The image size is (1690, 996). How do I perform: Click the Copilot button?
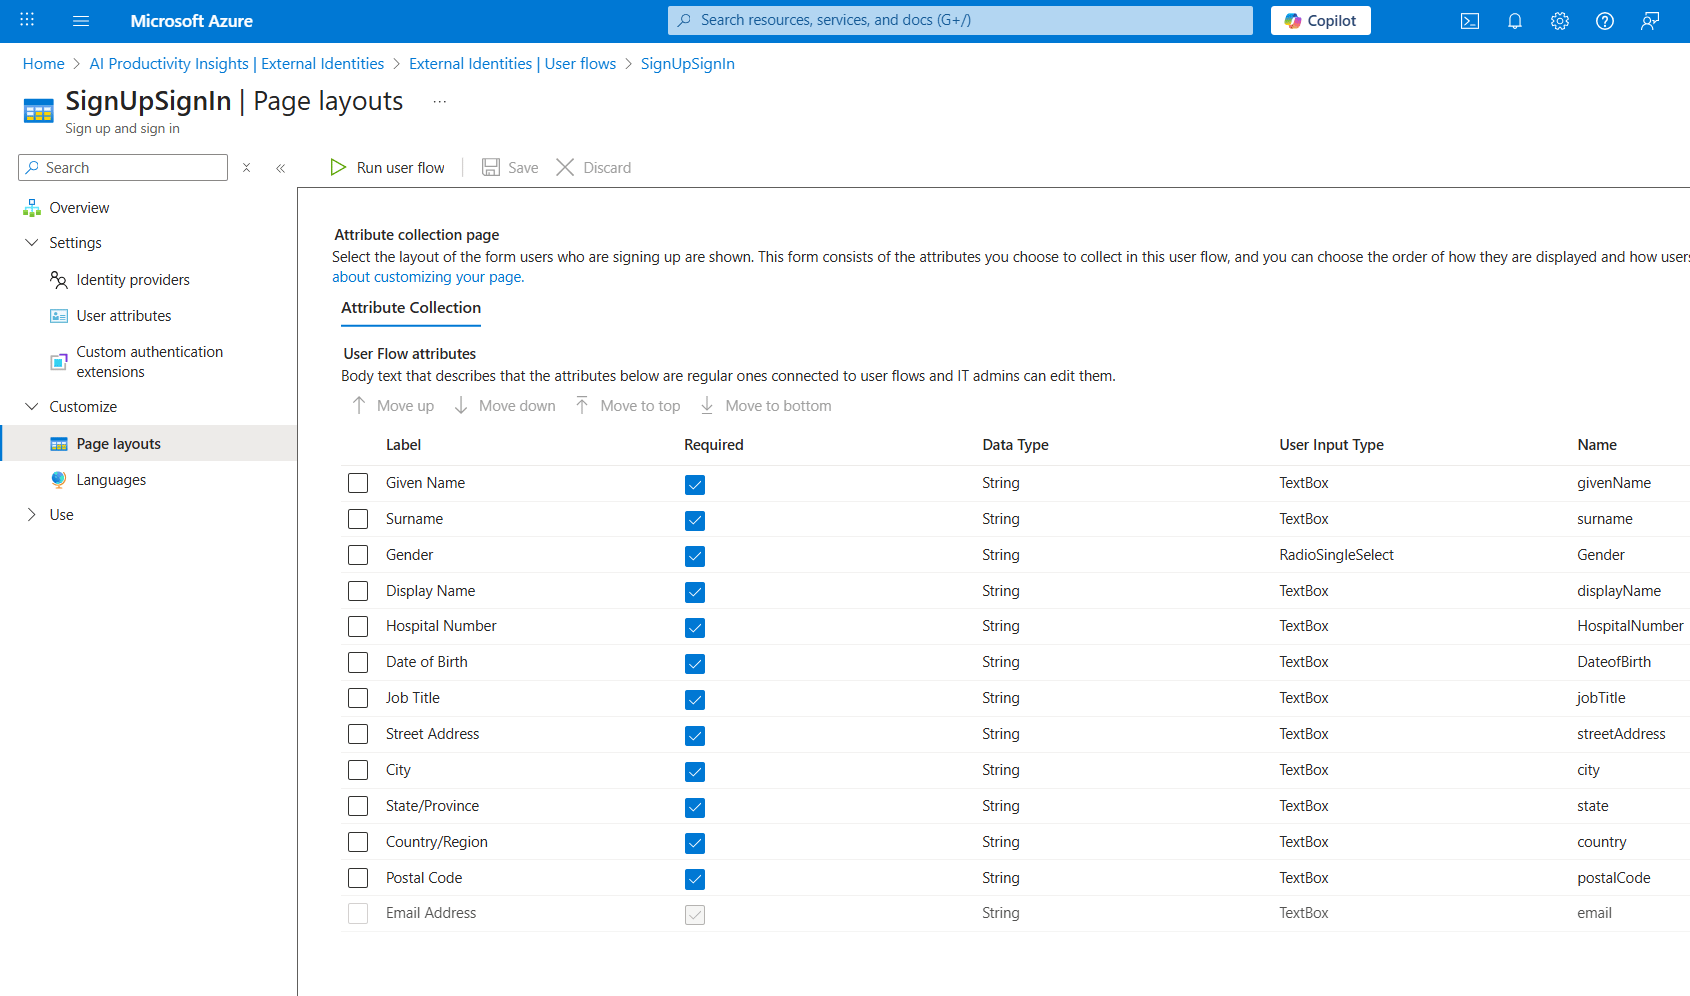click(1320, 21)
